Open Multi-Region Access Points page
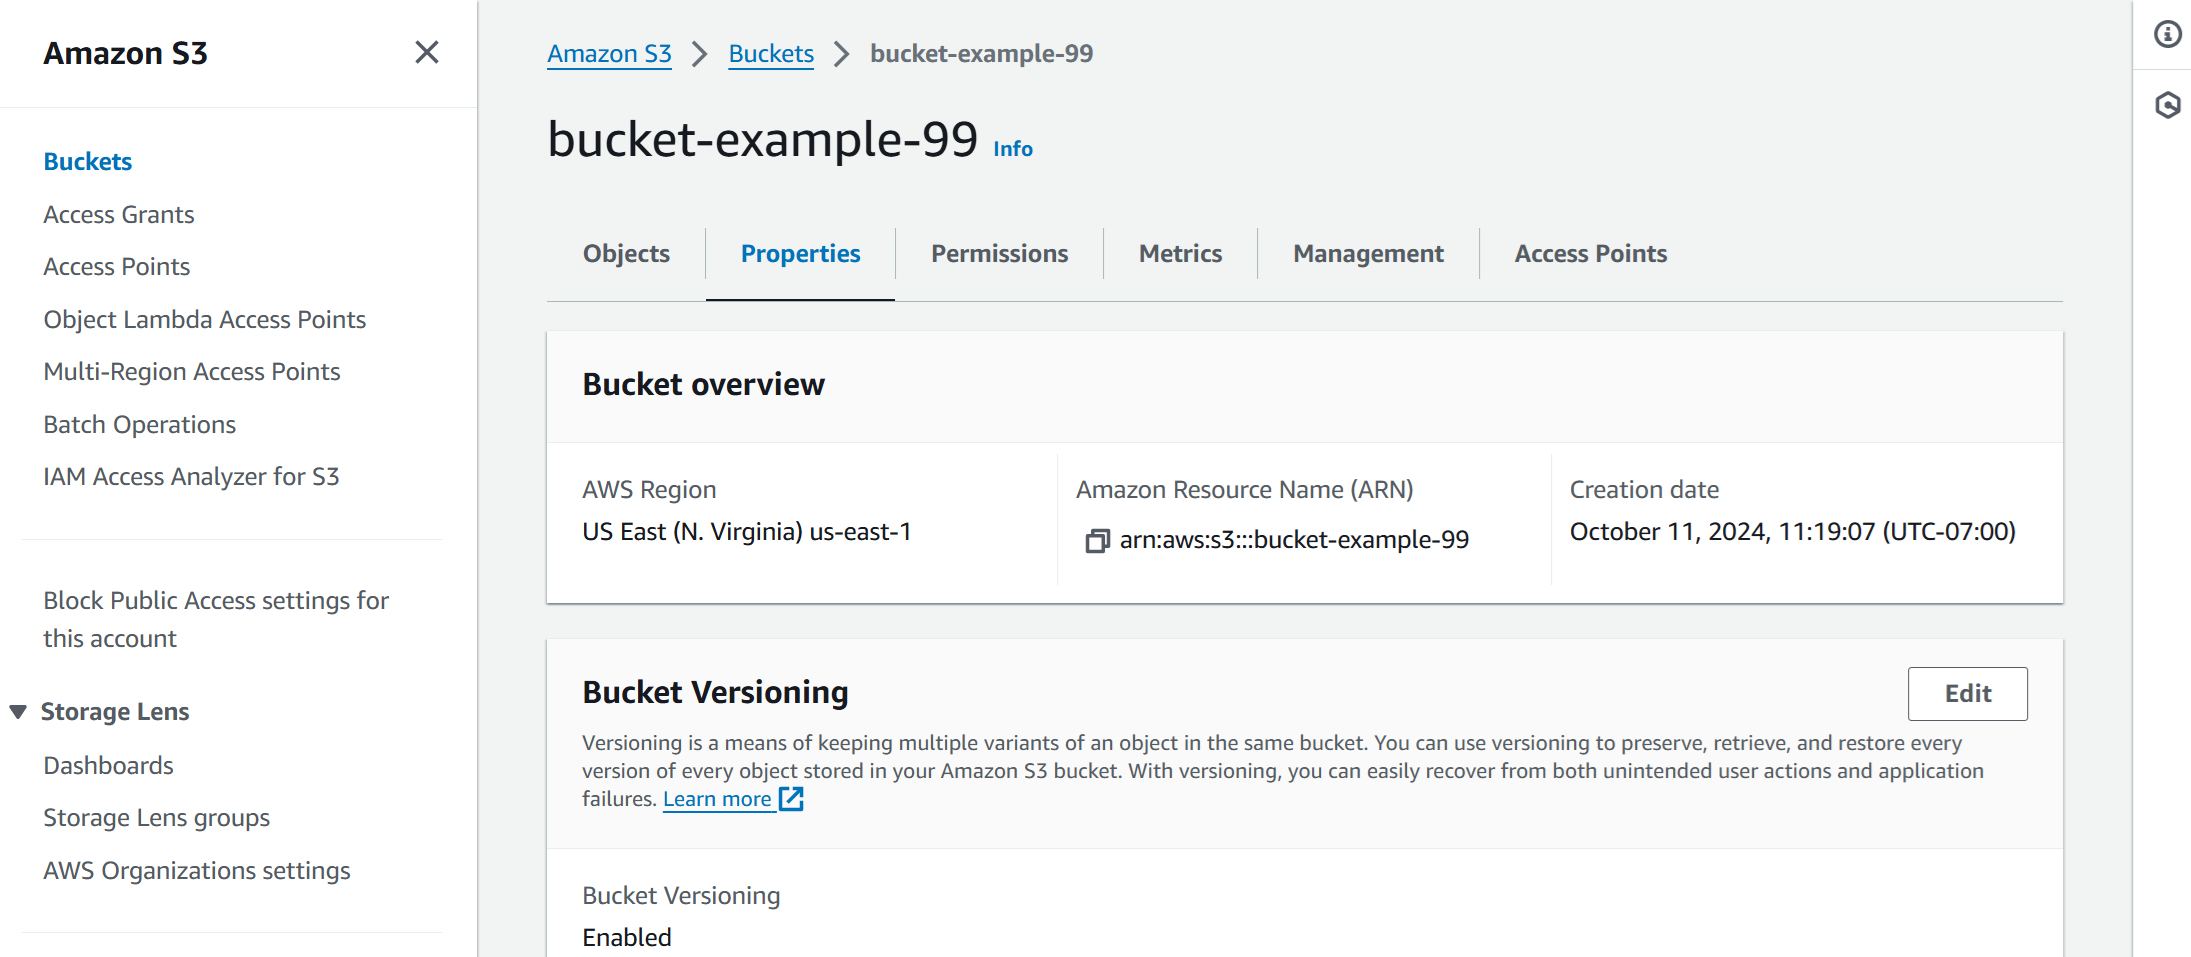This screenshot has width=2191, height=957. [191, 371]
